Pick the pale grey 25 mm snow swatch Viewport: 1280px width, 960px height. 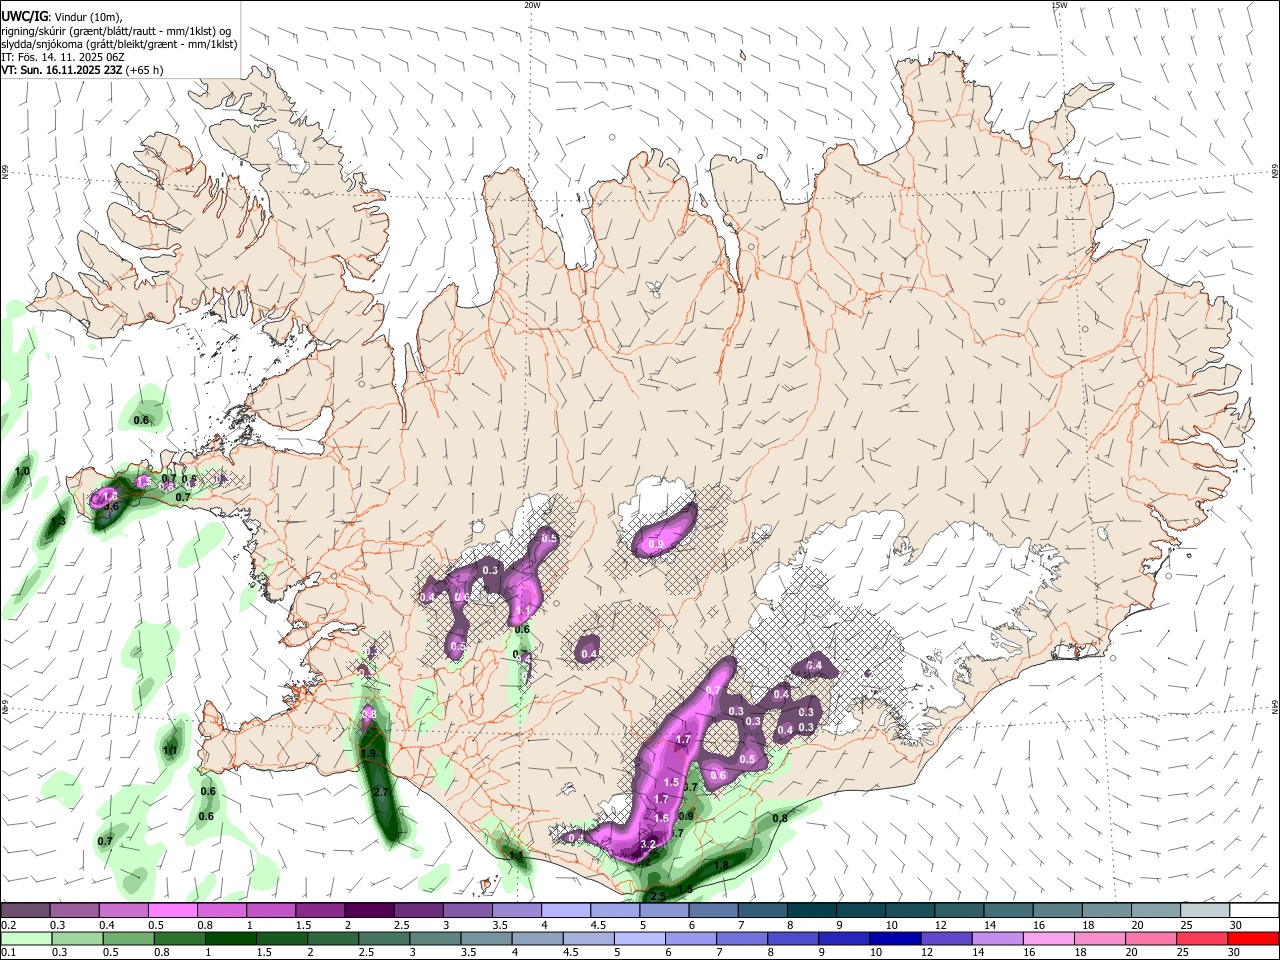pyautogui.click(x=1204, y=911)
